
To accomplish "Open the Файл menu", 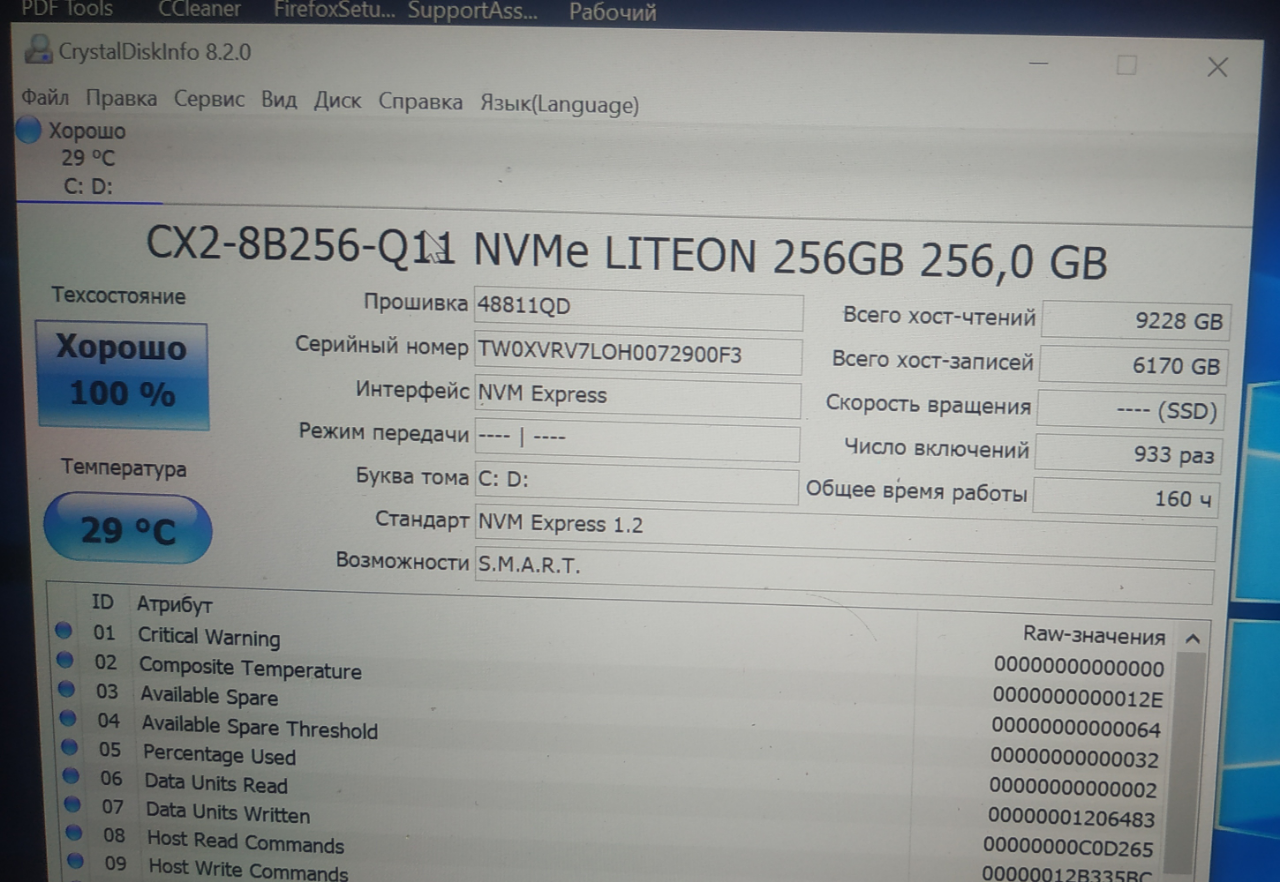I will coord(45,99).
